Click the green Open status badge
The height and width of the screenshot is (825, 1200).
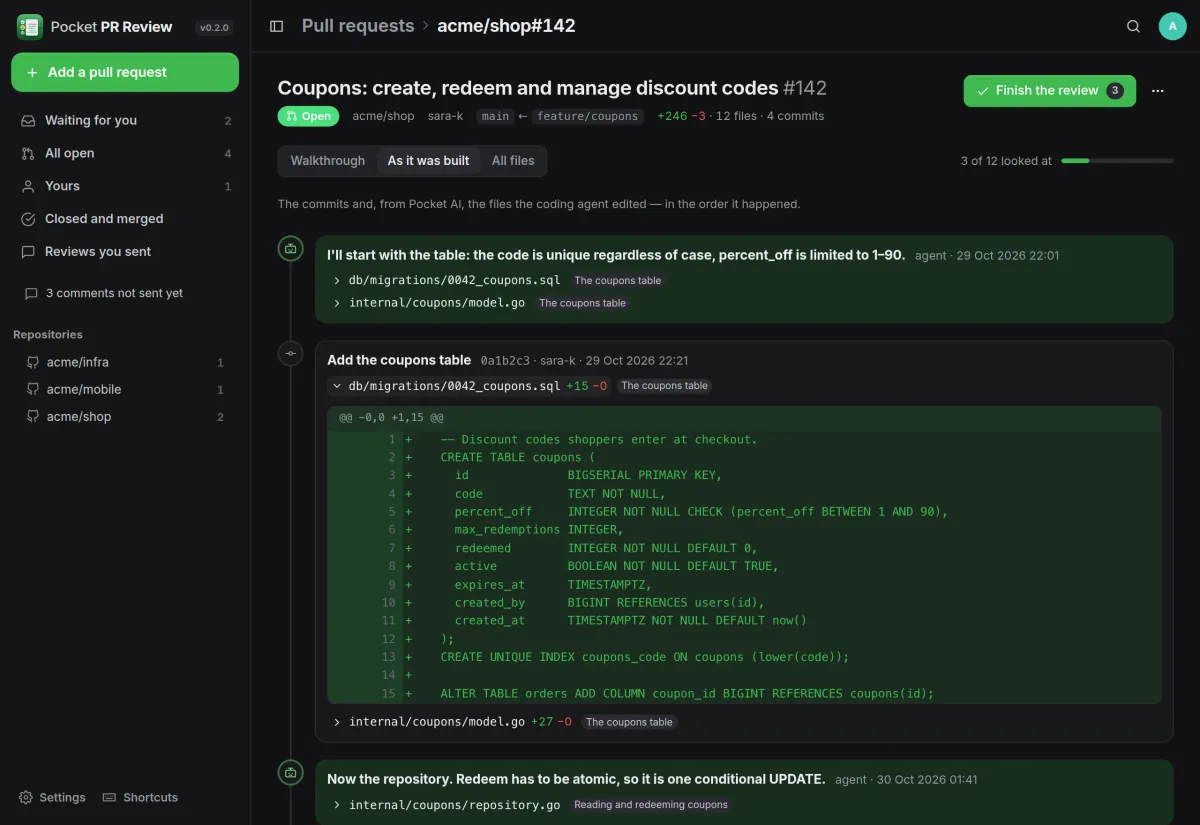[308, 116]
